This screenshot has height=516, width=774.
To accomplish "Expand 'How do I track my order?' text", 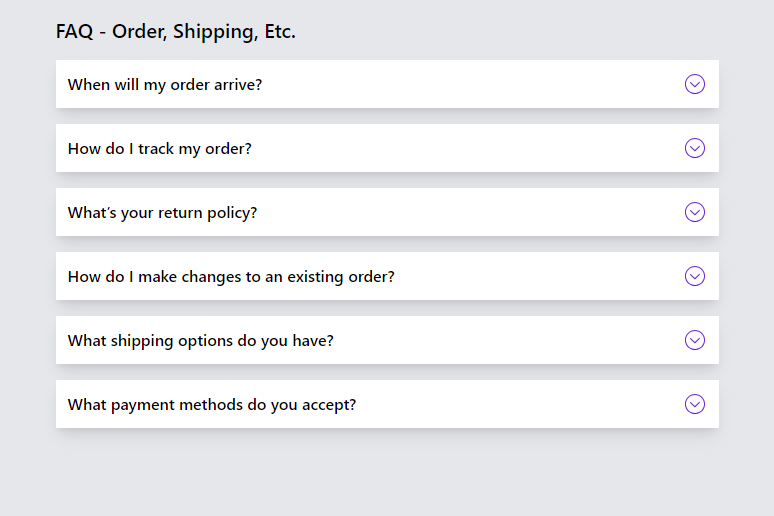I will tap(159, 149).
